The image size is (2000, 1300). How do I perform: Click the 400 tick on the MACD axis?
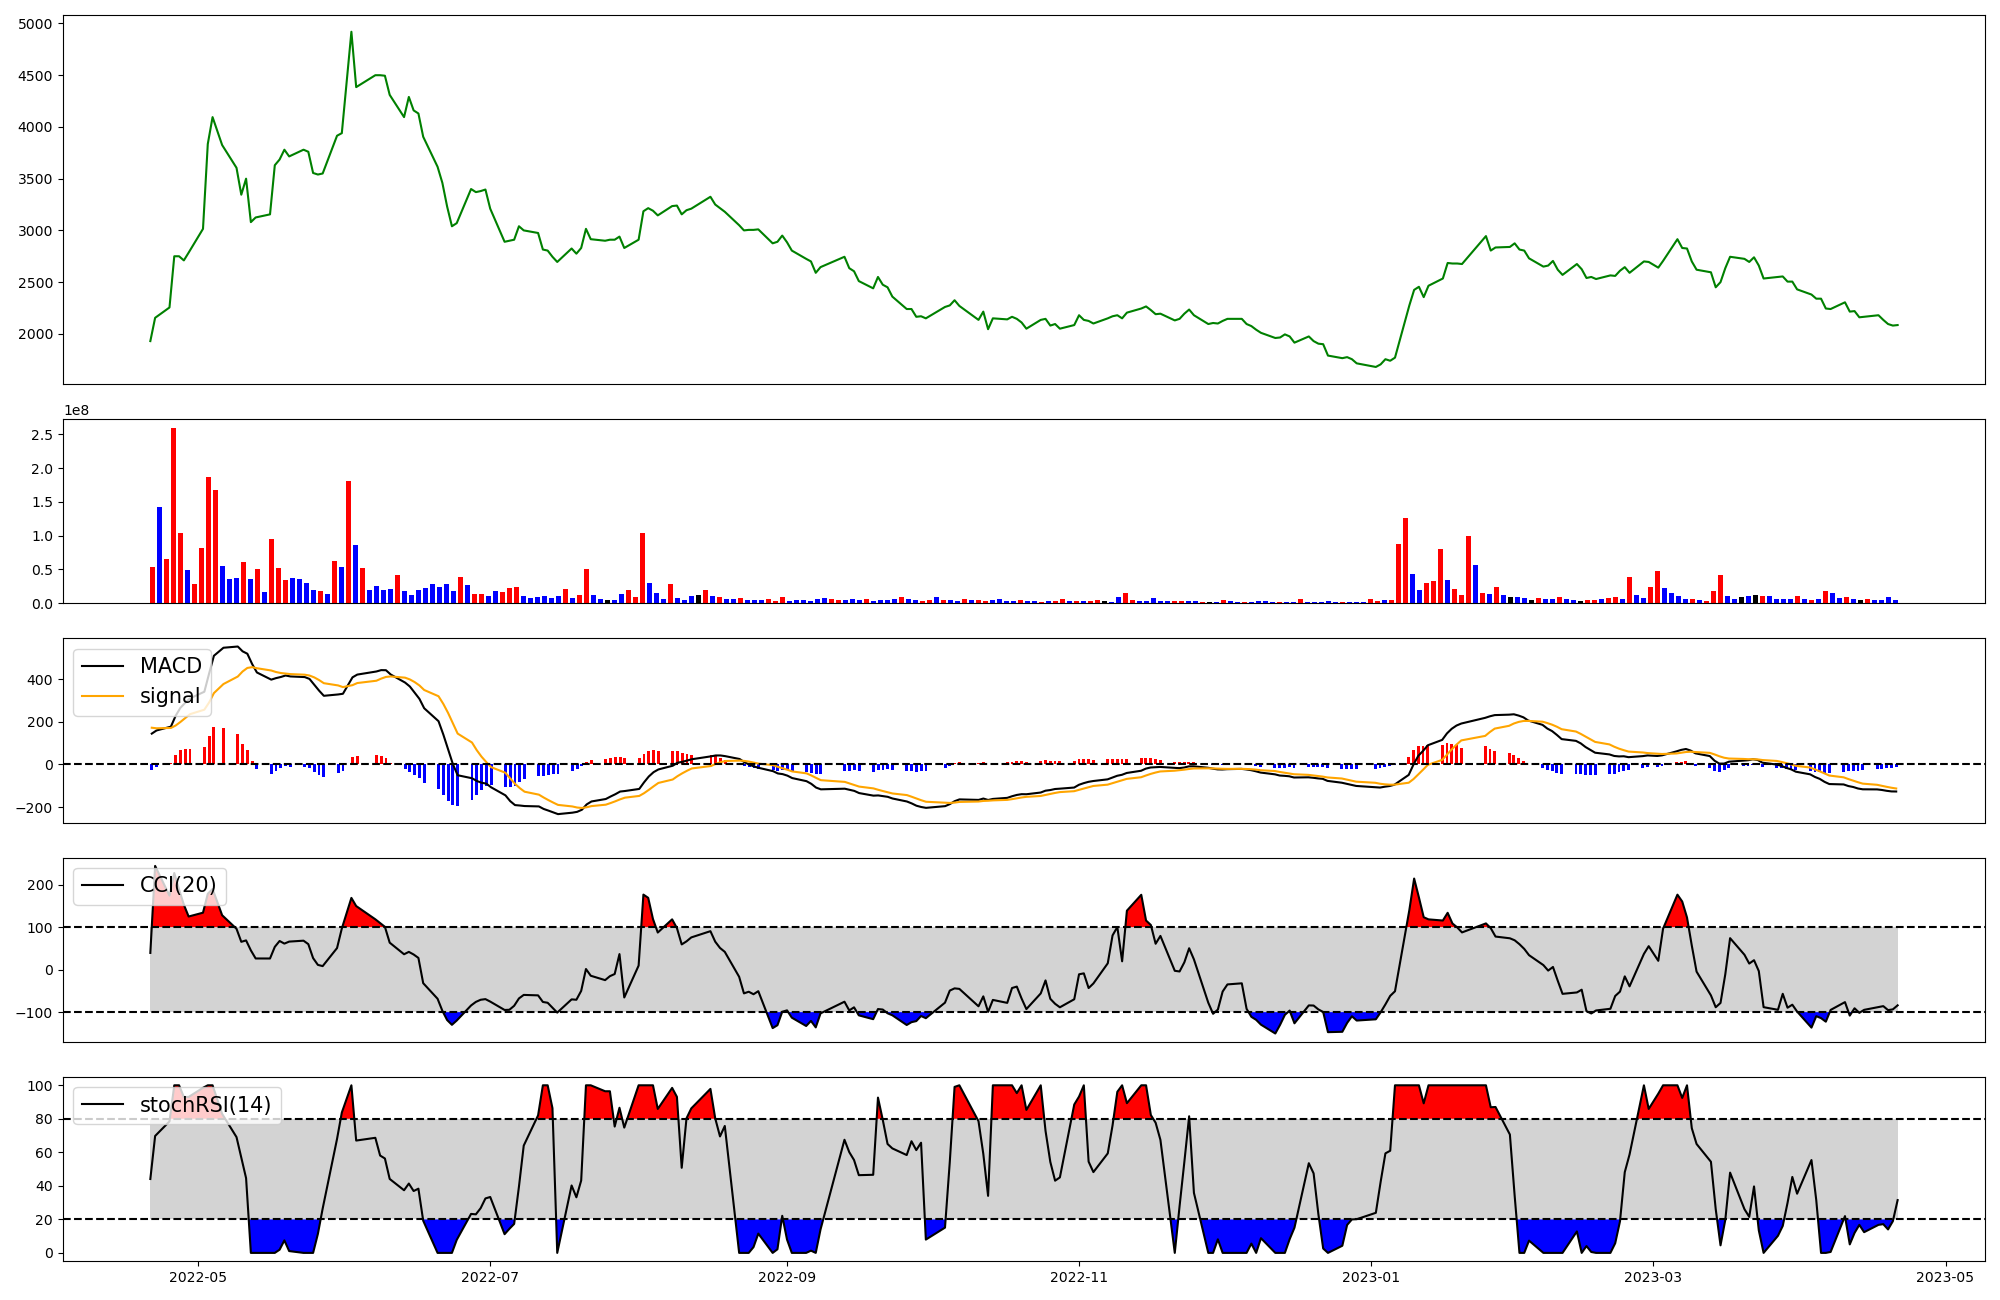(39, 680)
